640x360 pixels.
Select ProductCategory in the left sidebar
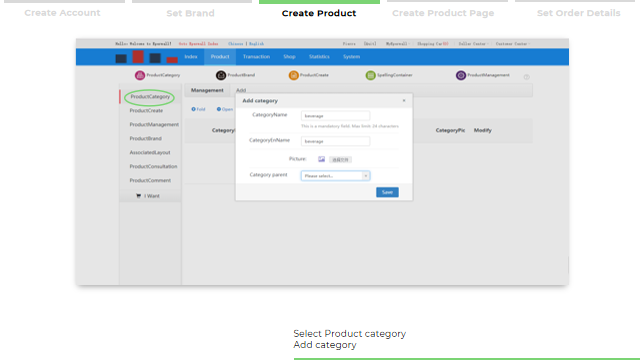pos(150,97)
